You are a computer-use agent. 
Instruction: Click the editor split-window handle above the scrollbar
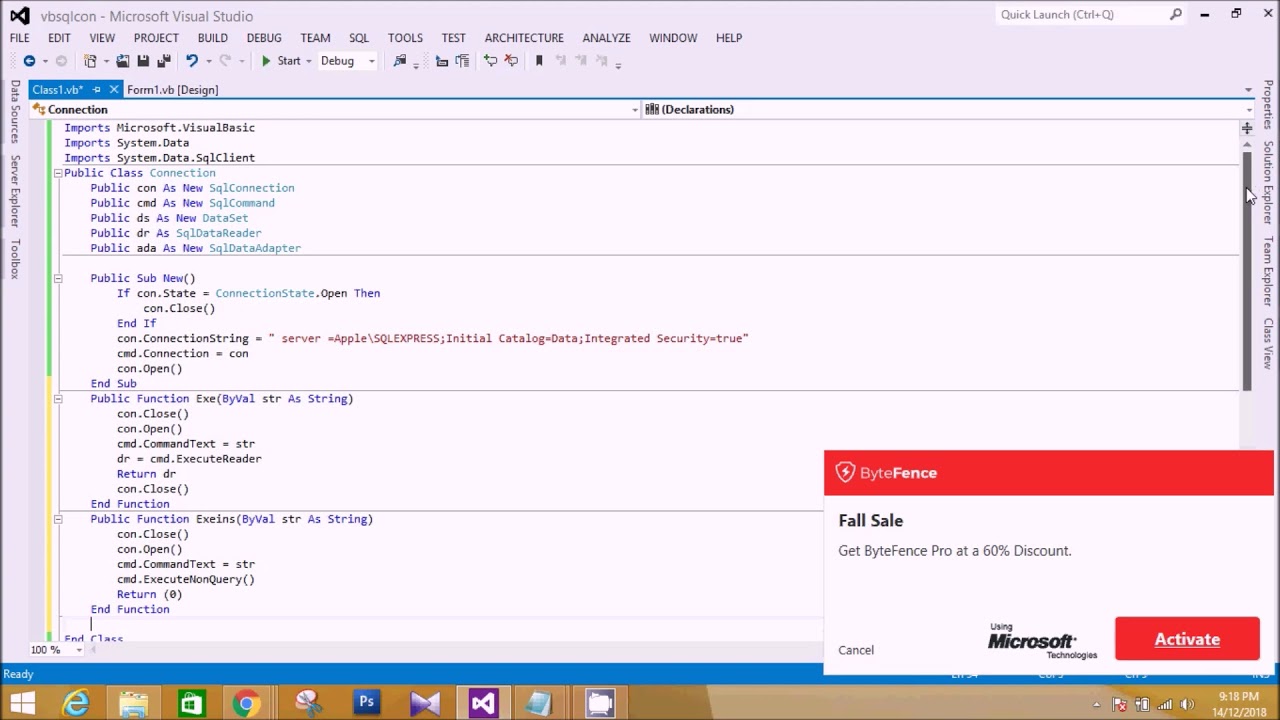(x=1247, y=128)
